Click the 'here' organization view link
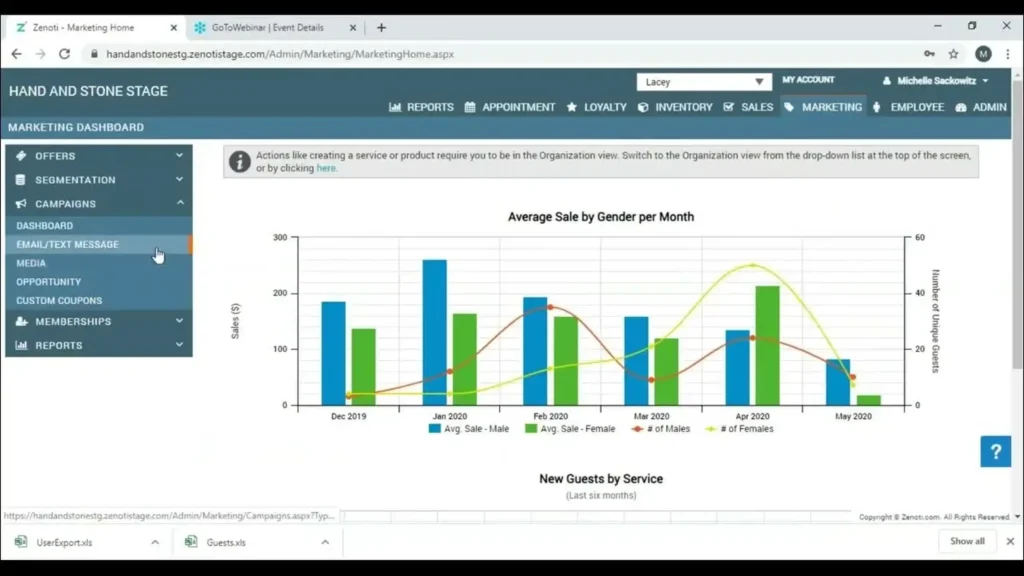This screenshot has width=1024, height=576. click(x=326, y=169)
